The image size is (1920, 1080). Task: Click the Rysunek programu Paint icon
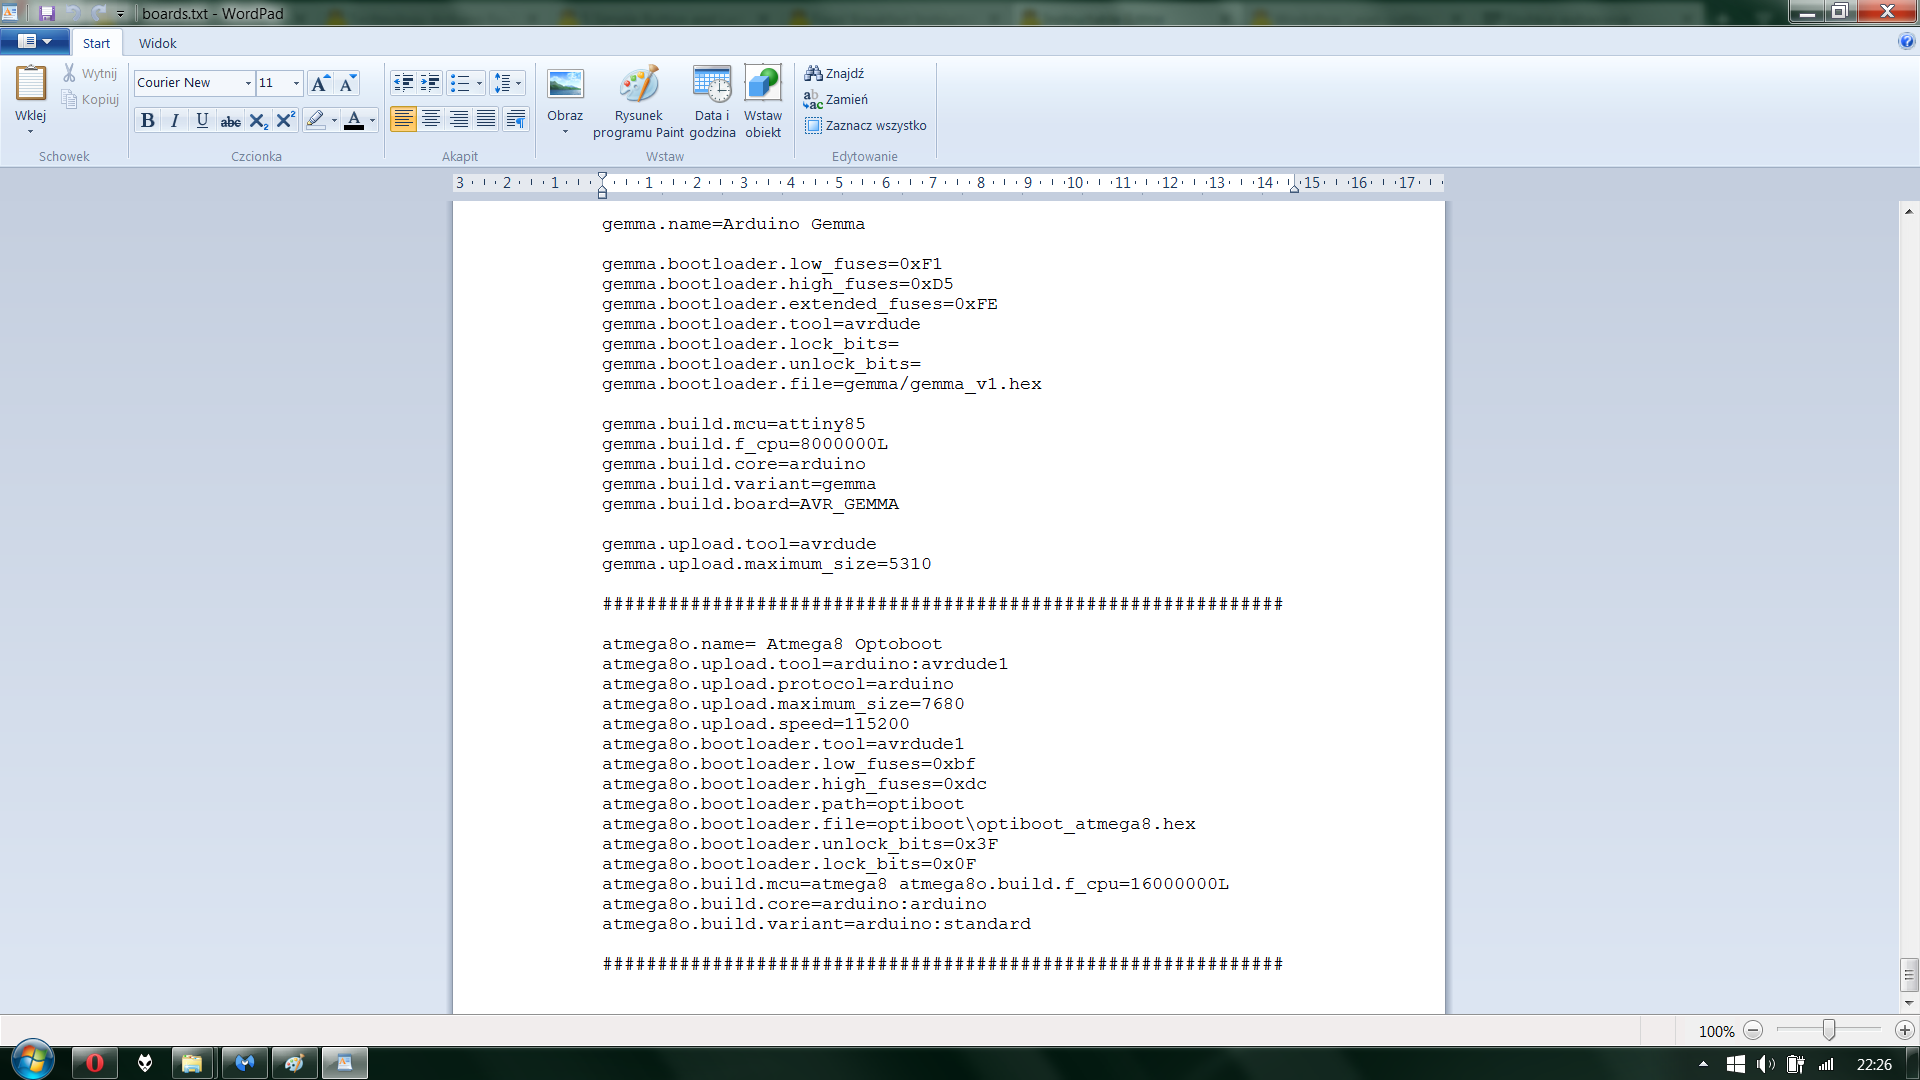click(638, 85)
